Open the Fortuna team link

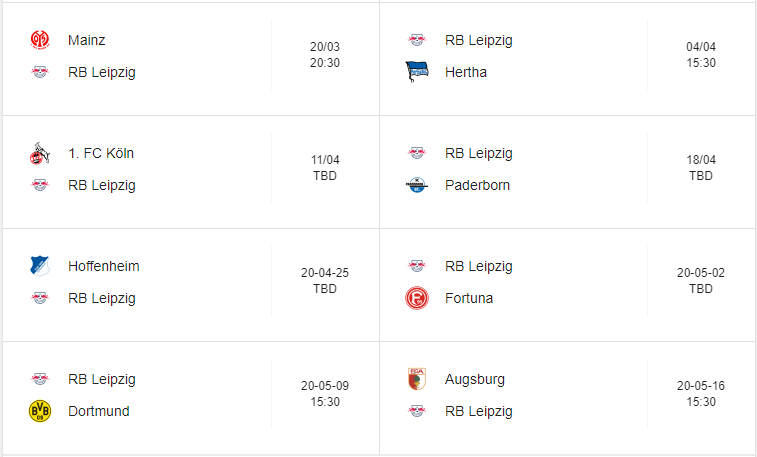tap(469, 298)
